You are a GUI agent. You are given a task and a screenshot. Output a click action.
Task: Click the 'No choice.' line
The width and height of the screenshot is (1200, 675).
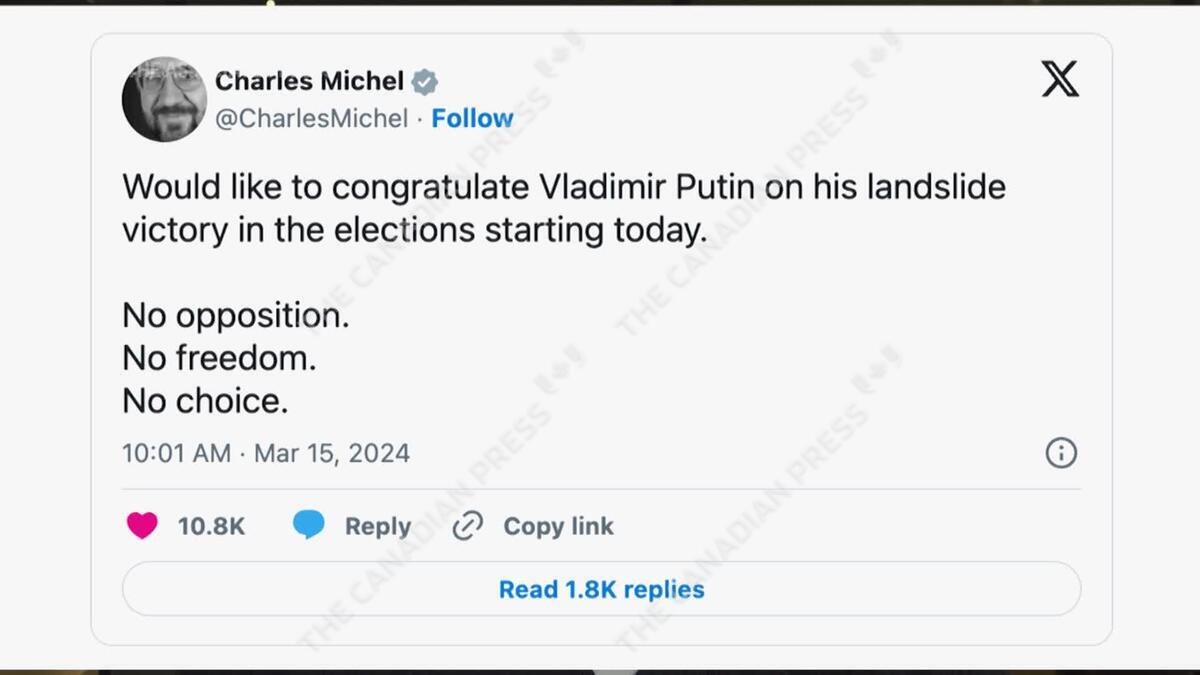(205, 401)
